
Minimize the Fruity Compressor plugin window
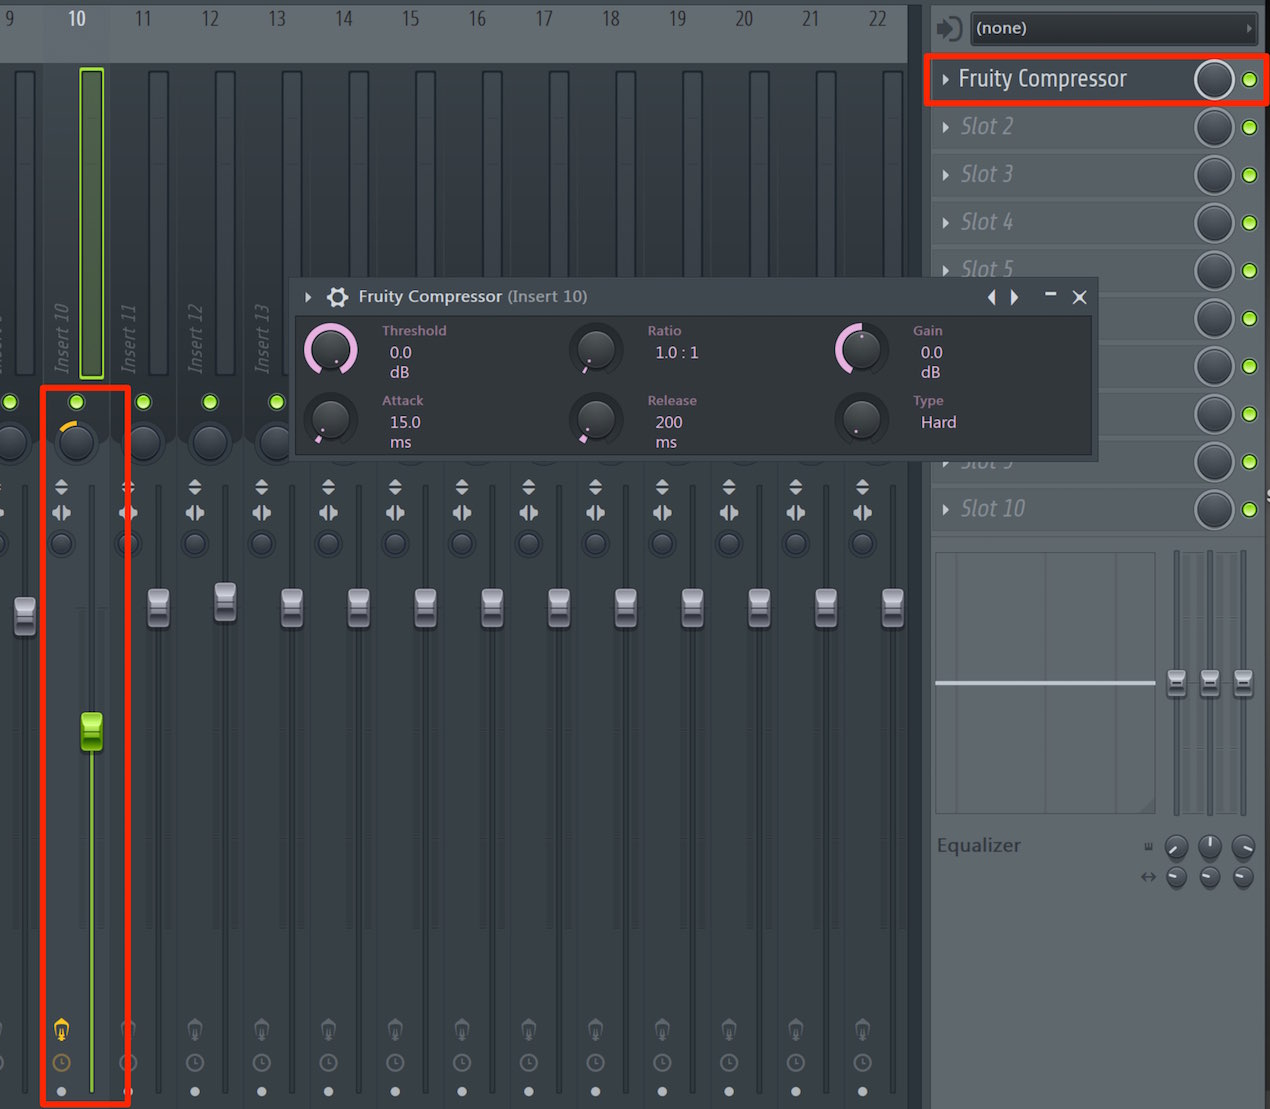click(1050, 295)
